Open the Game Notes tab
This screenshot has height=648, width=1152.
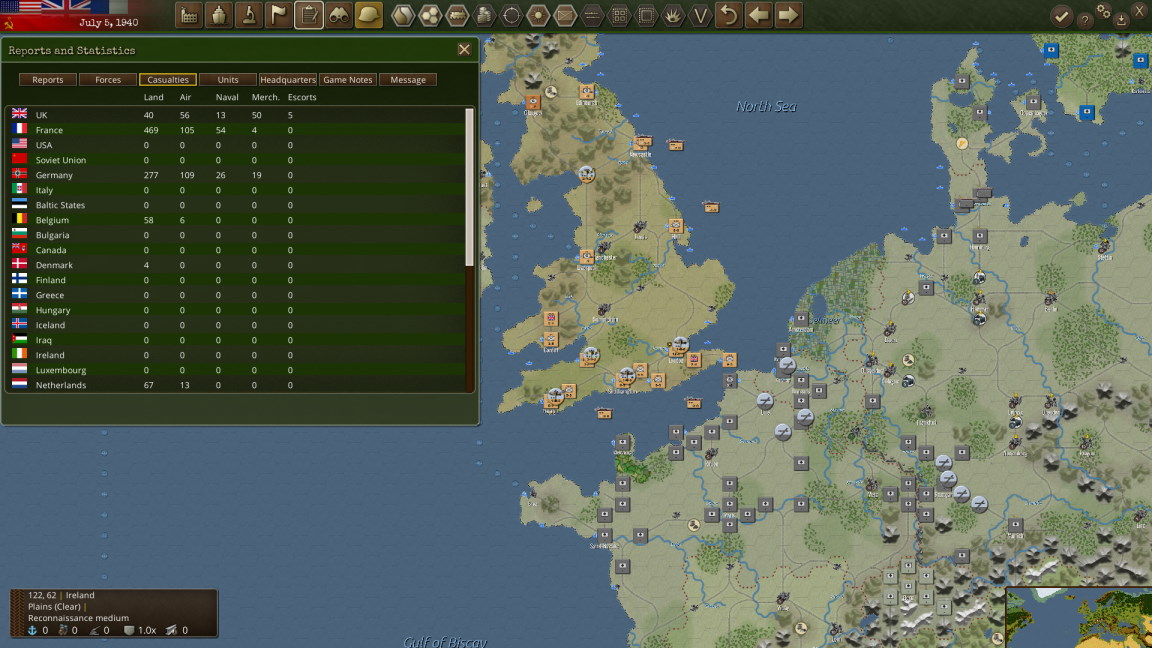click(x=348, y=79)
